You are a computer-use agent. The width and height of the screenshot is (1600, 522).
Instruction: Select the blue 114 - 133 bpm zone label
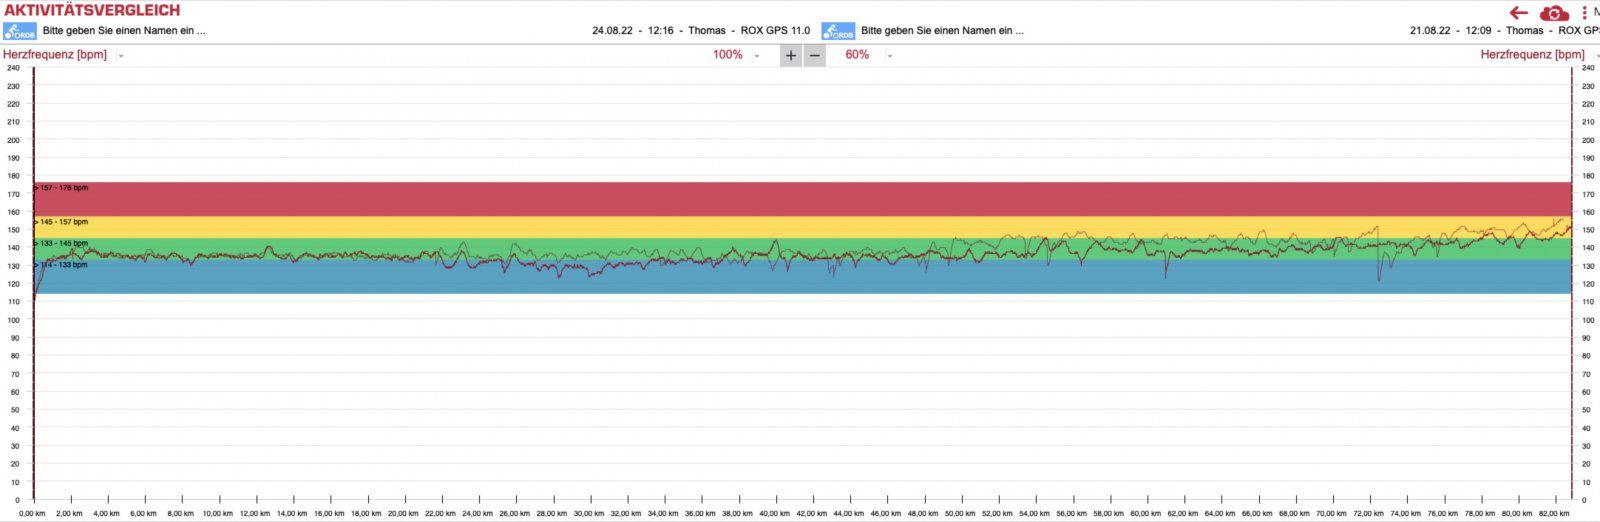pyautogui.click(x=64, y=265)
